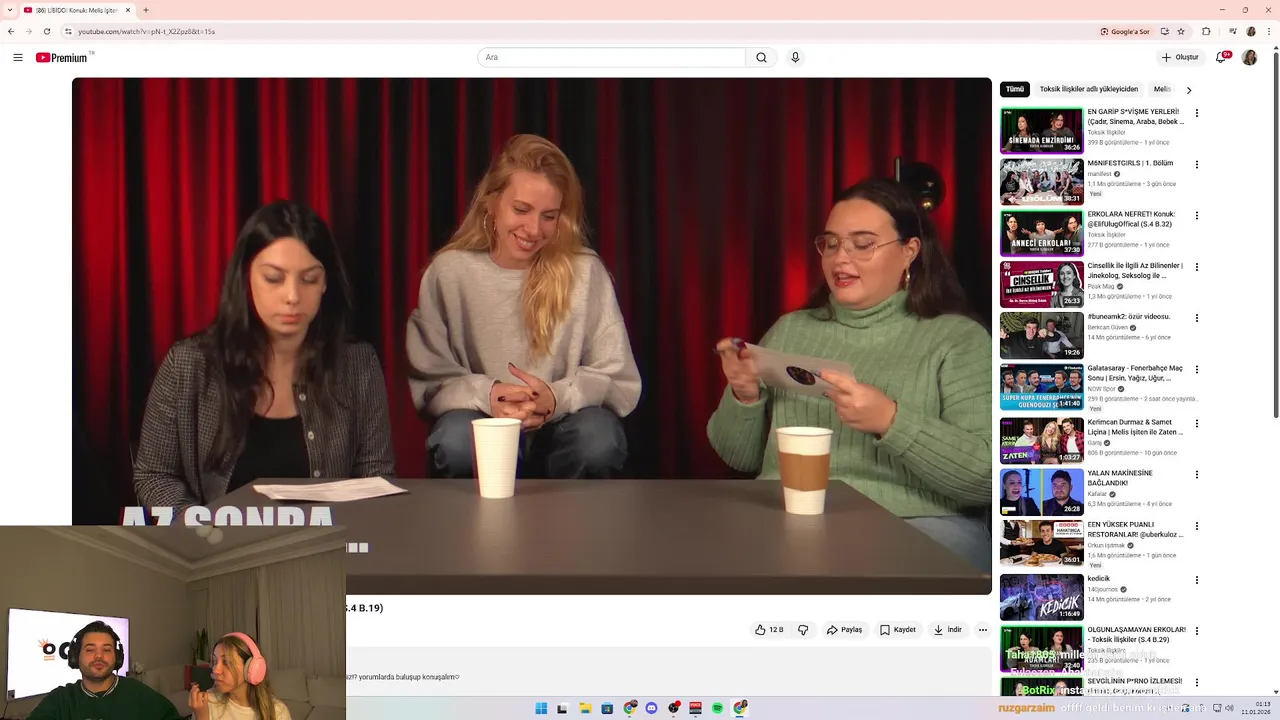Click the search magnifier button

coord(761,58)
